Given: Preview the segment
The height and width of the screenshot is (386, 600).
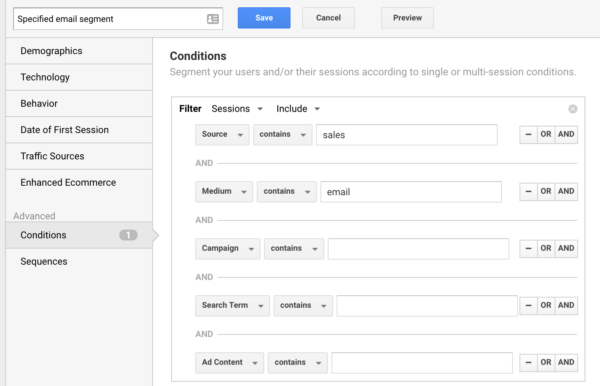Looking at the screenshot, I should [x=407, y=18].
